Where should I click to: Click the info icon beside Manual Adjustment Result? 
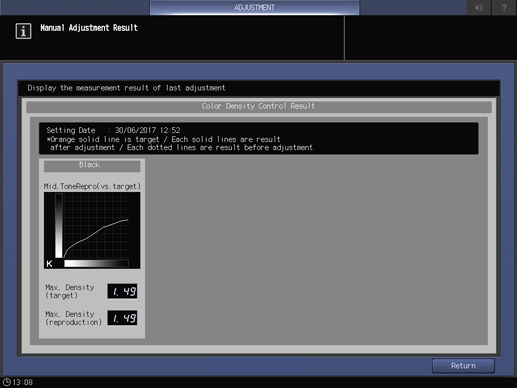click(x=23, y=31)
